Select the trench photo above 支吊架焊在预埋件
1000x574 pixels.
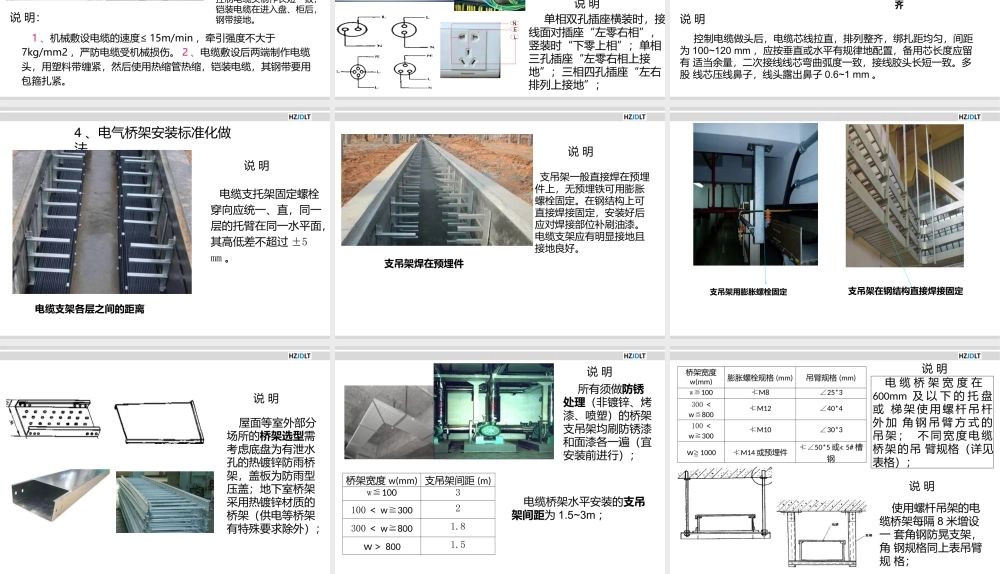[x=437, y=189]
